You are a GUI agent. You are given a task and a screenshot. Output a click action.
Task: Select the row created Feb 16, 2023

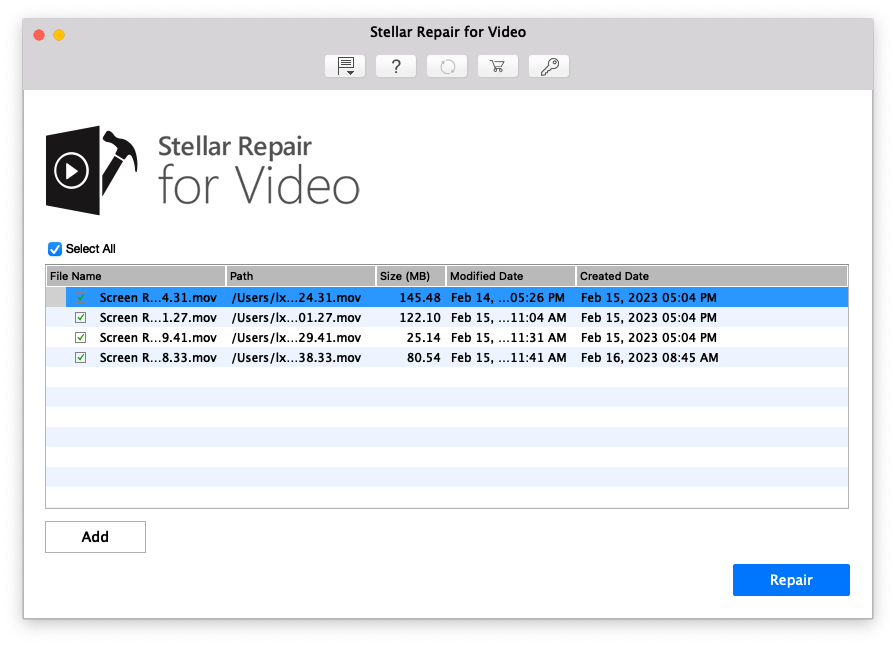click(x=447, y=357)
